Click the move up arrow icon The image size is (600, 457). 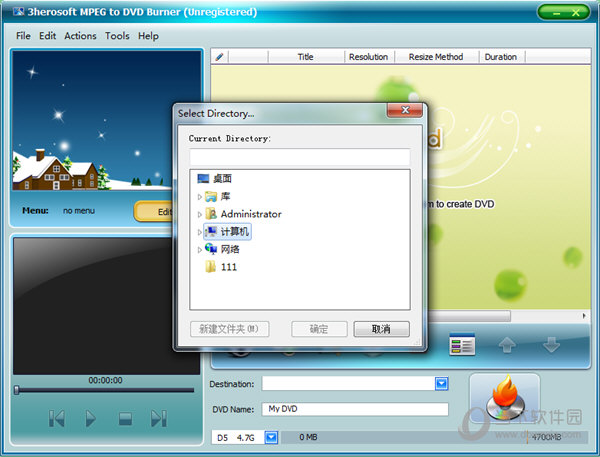507,345
